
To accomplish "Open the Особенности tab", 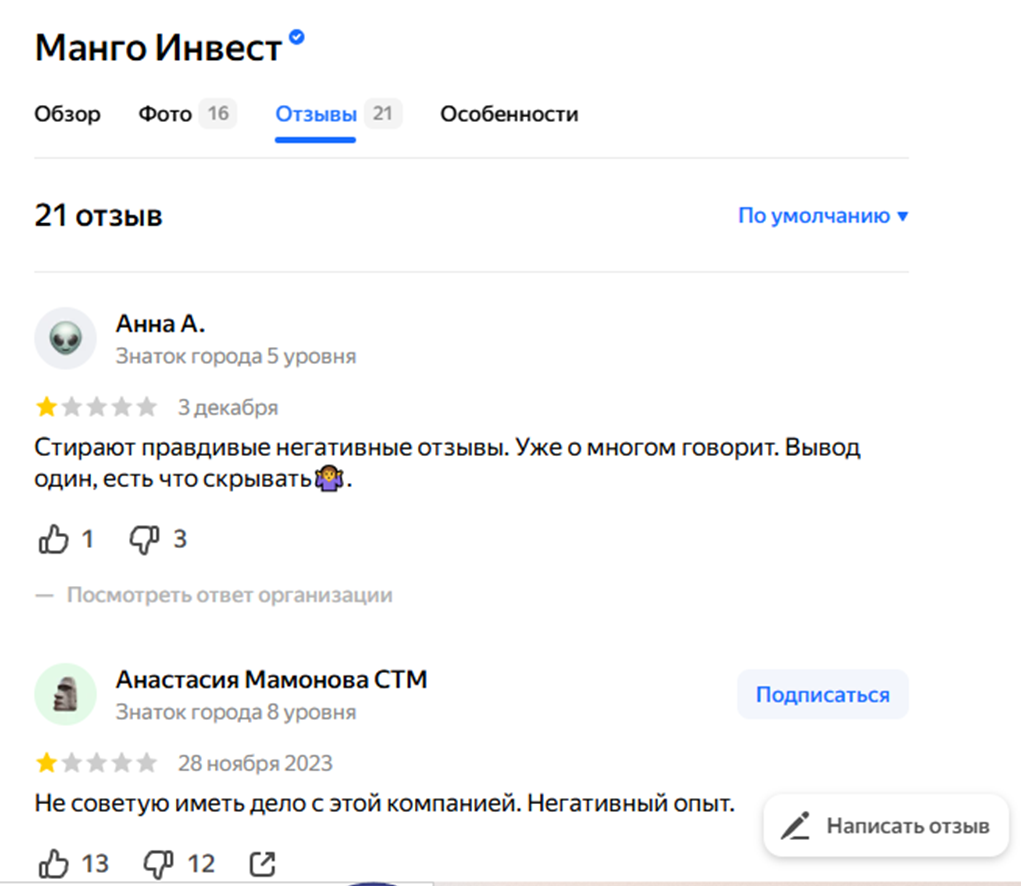I will click(509, 114).
